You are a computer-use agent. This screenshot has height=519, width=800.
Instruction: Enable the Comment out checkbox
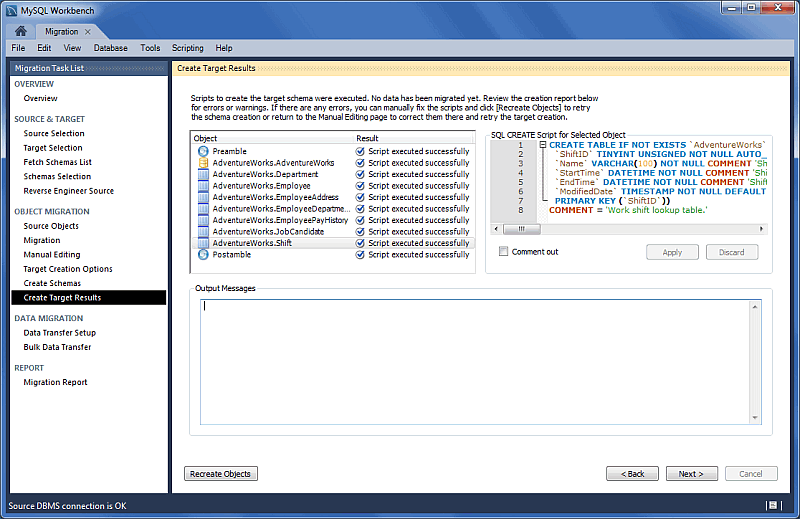point(504,252)
